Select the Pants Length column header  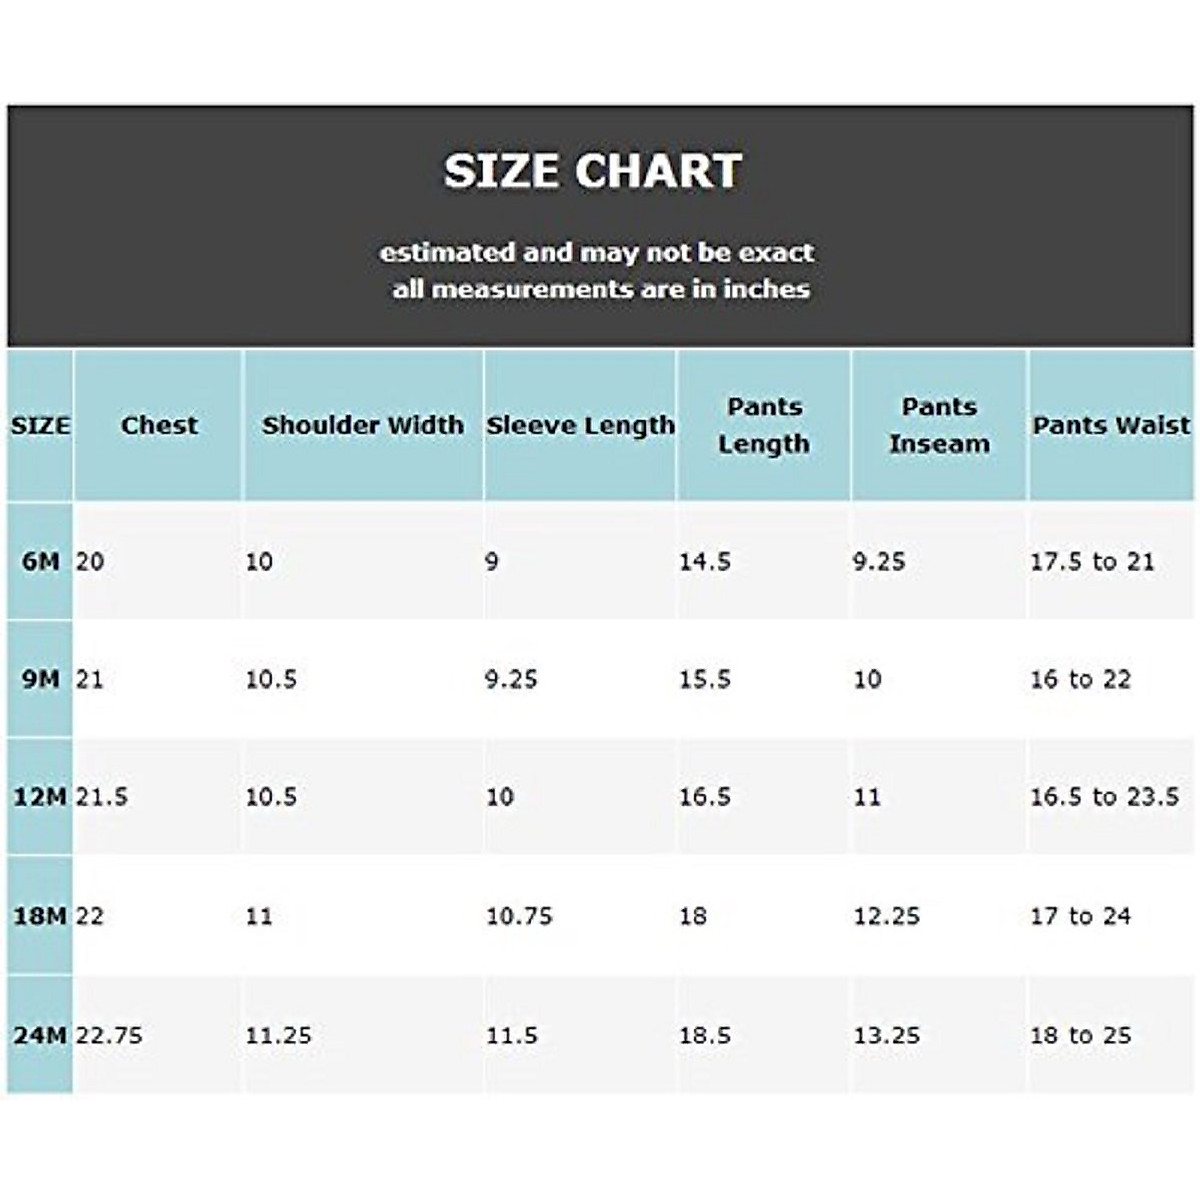(x=764, y=425)
